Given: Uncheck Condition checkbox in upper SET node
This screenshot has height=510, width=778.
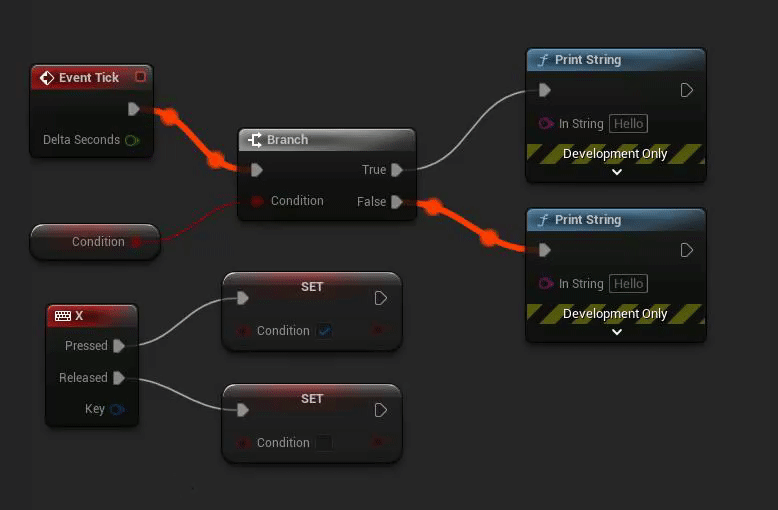Looking at the screenshot, I should point(324,331).
